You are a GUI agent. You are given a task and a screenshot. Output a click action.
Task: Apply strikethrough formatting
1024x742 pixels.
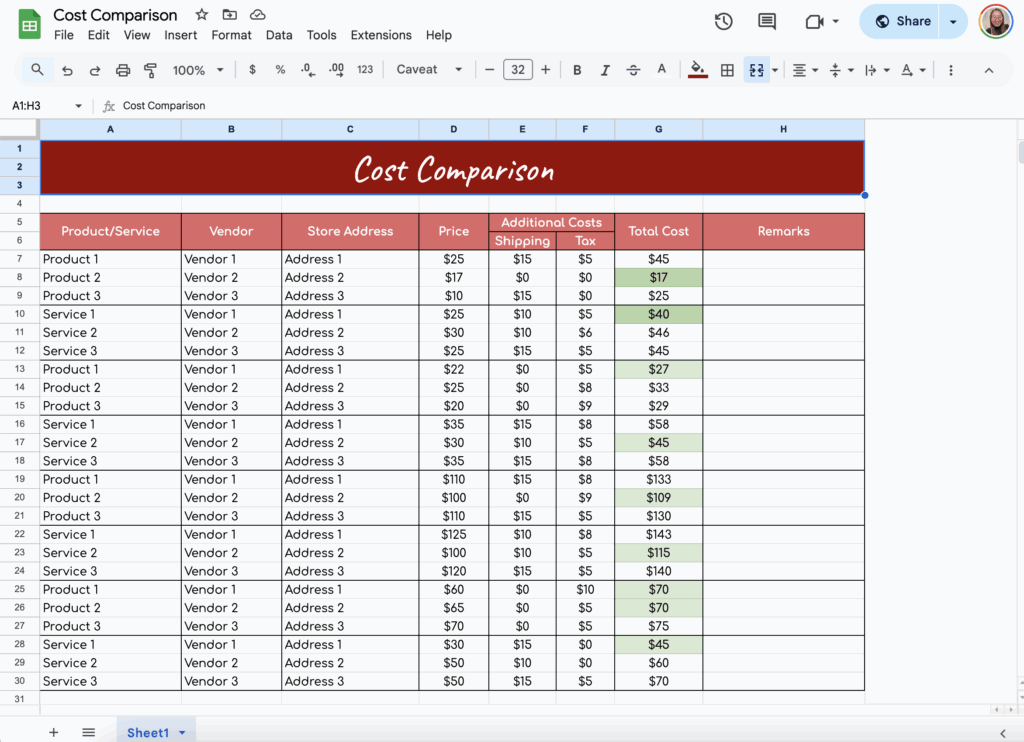point(633,71)
